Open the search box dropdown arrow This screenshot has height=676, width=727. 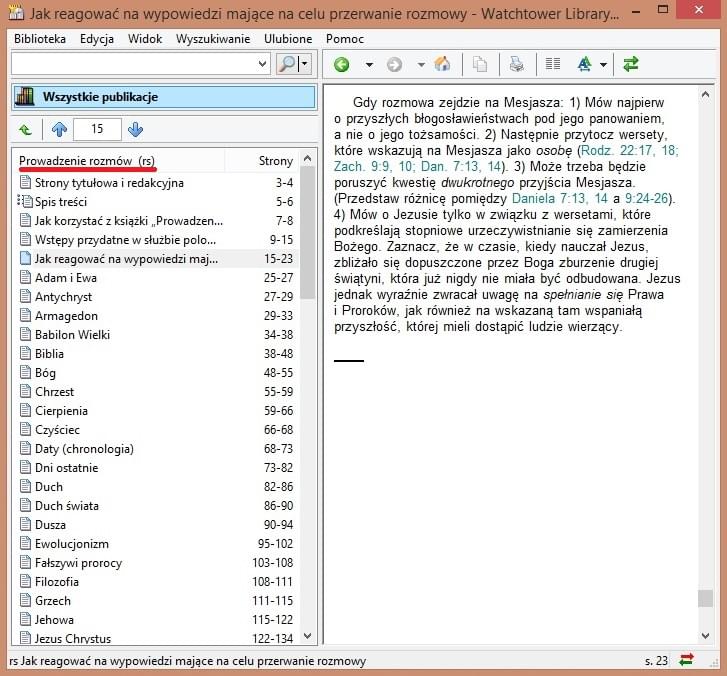coord(262,64)
